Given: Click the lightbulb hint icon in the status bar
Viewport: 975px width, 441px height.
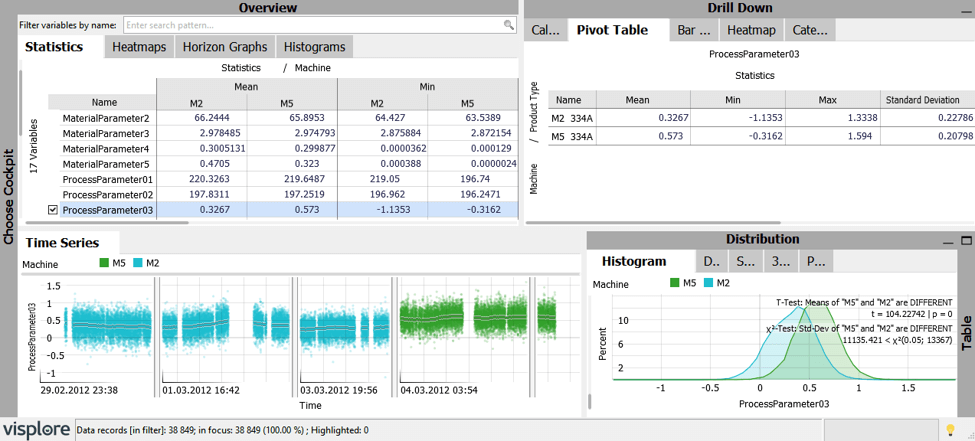Looking at the screenshot, I should pyautogui.click(x=950, y=430).
